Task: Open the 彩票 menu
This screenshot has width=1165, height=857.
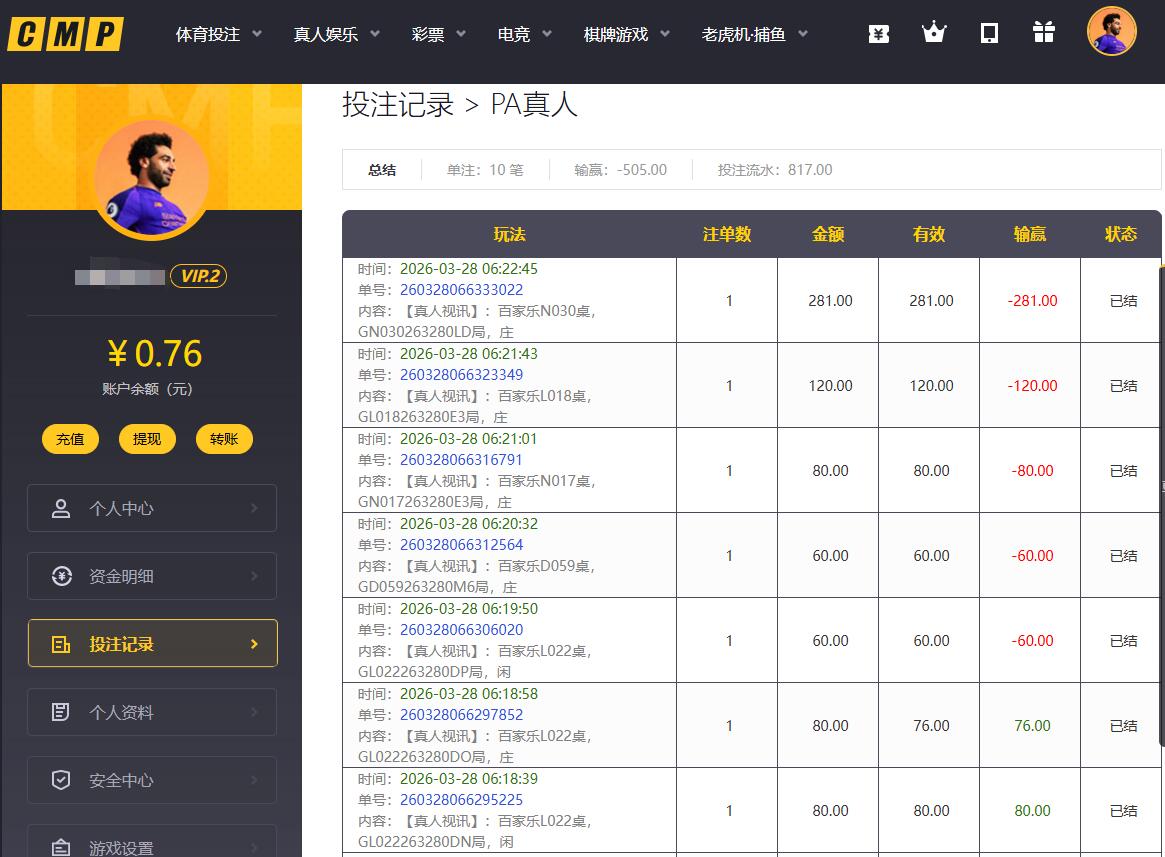Action: tap(438, 34)
